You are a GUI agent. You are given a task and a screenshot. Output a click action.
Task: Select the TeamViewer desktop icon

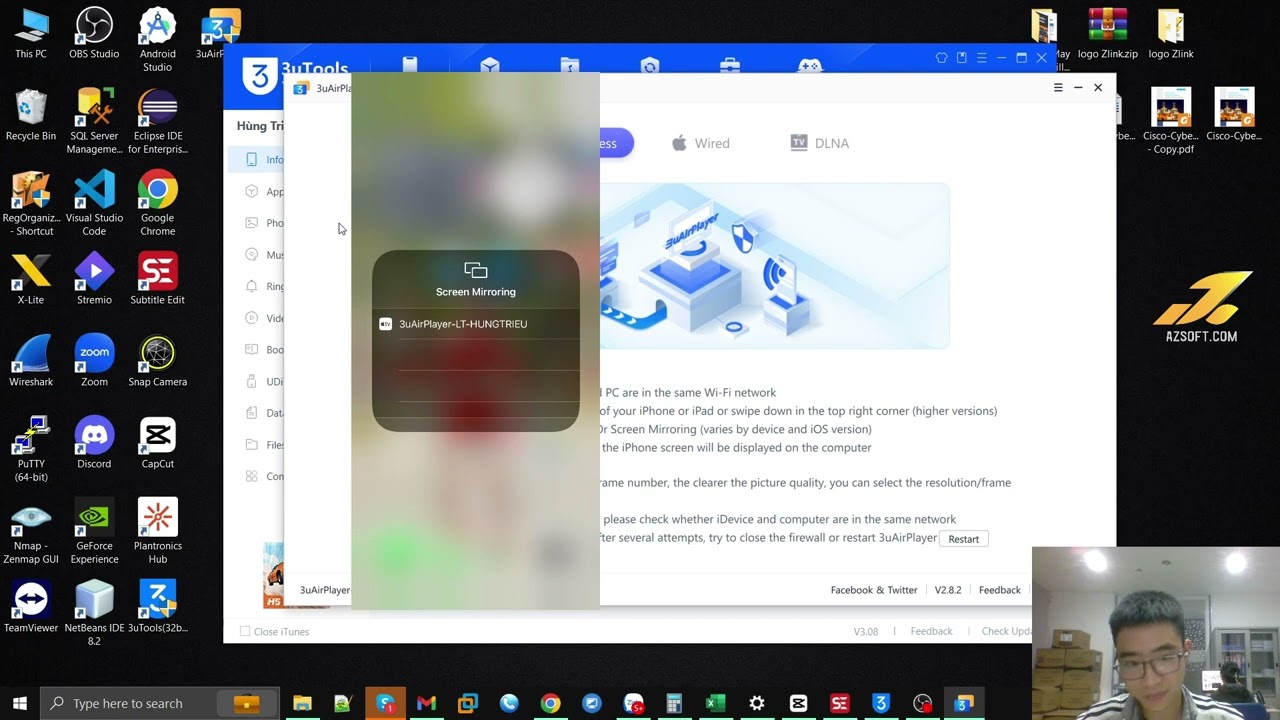31,607
